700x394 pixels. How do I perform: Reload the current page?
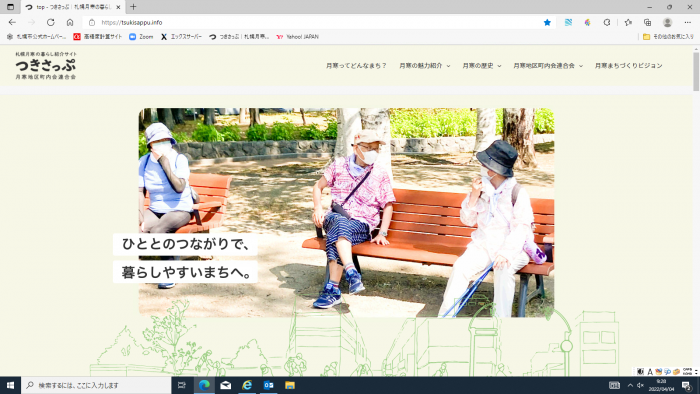click(50, 22)
